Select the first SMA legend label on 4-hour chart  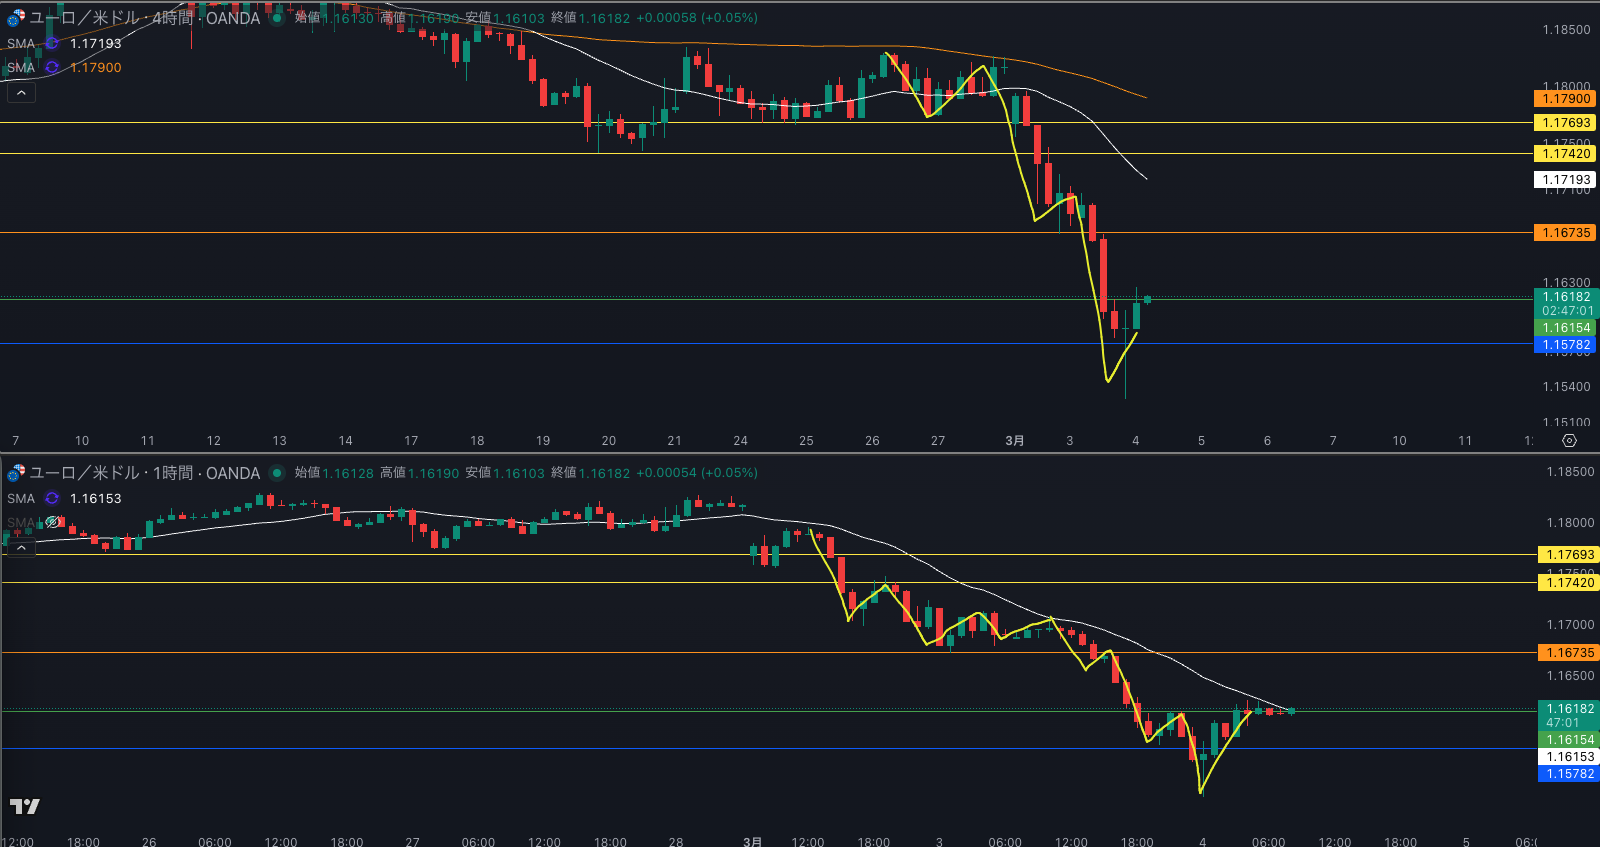click(x=21, y=44)
